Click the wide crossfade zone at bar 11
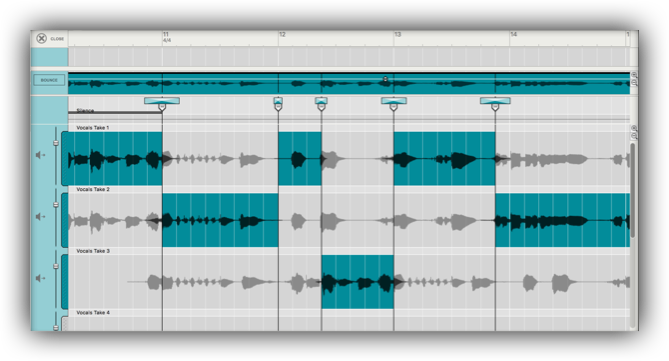This screenshot has width=669, height=361. tap(162, 101)
